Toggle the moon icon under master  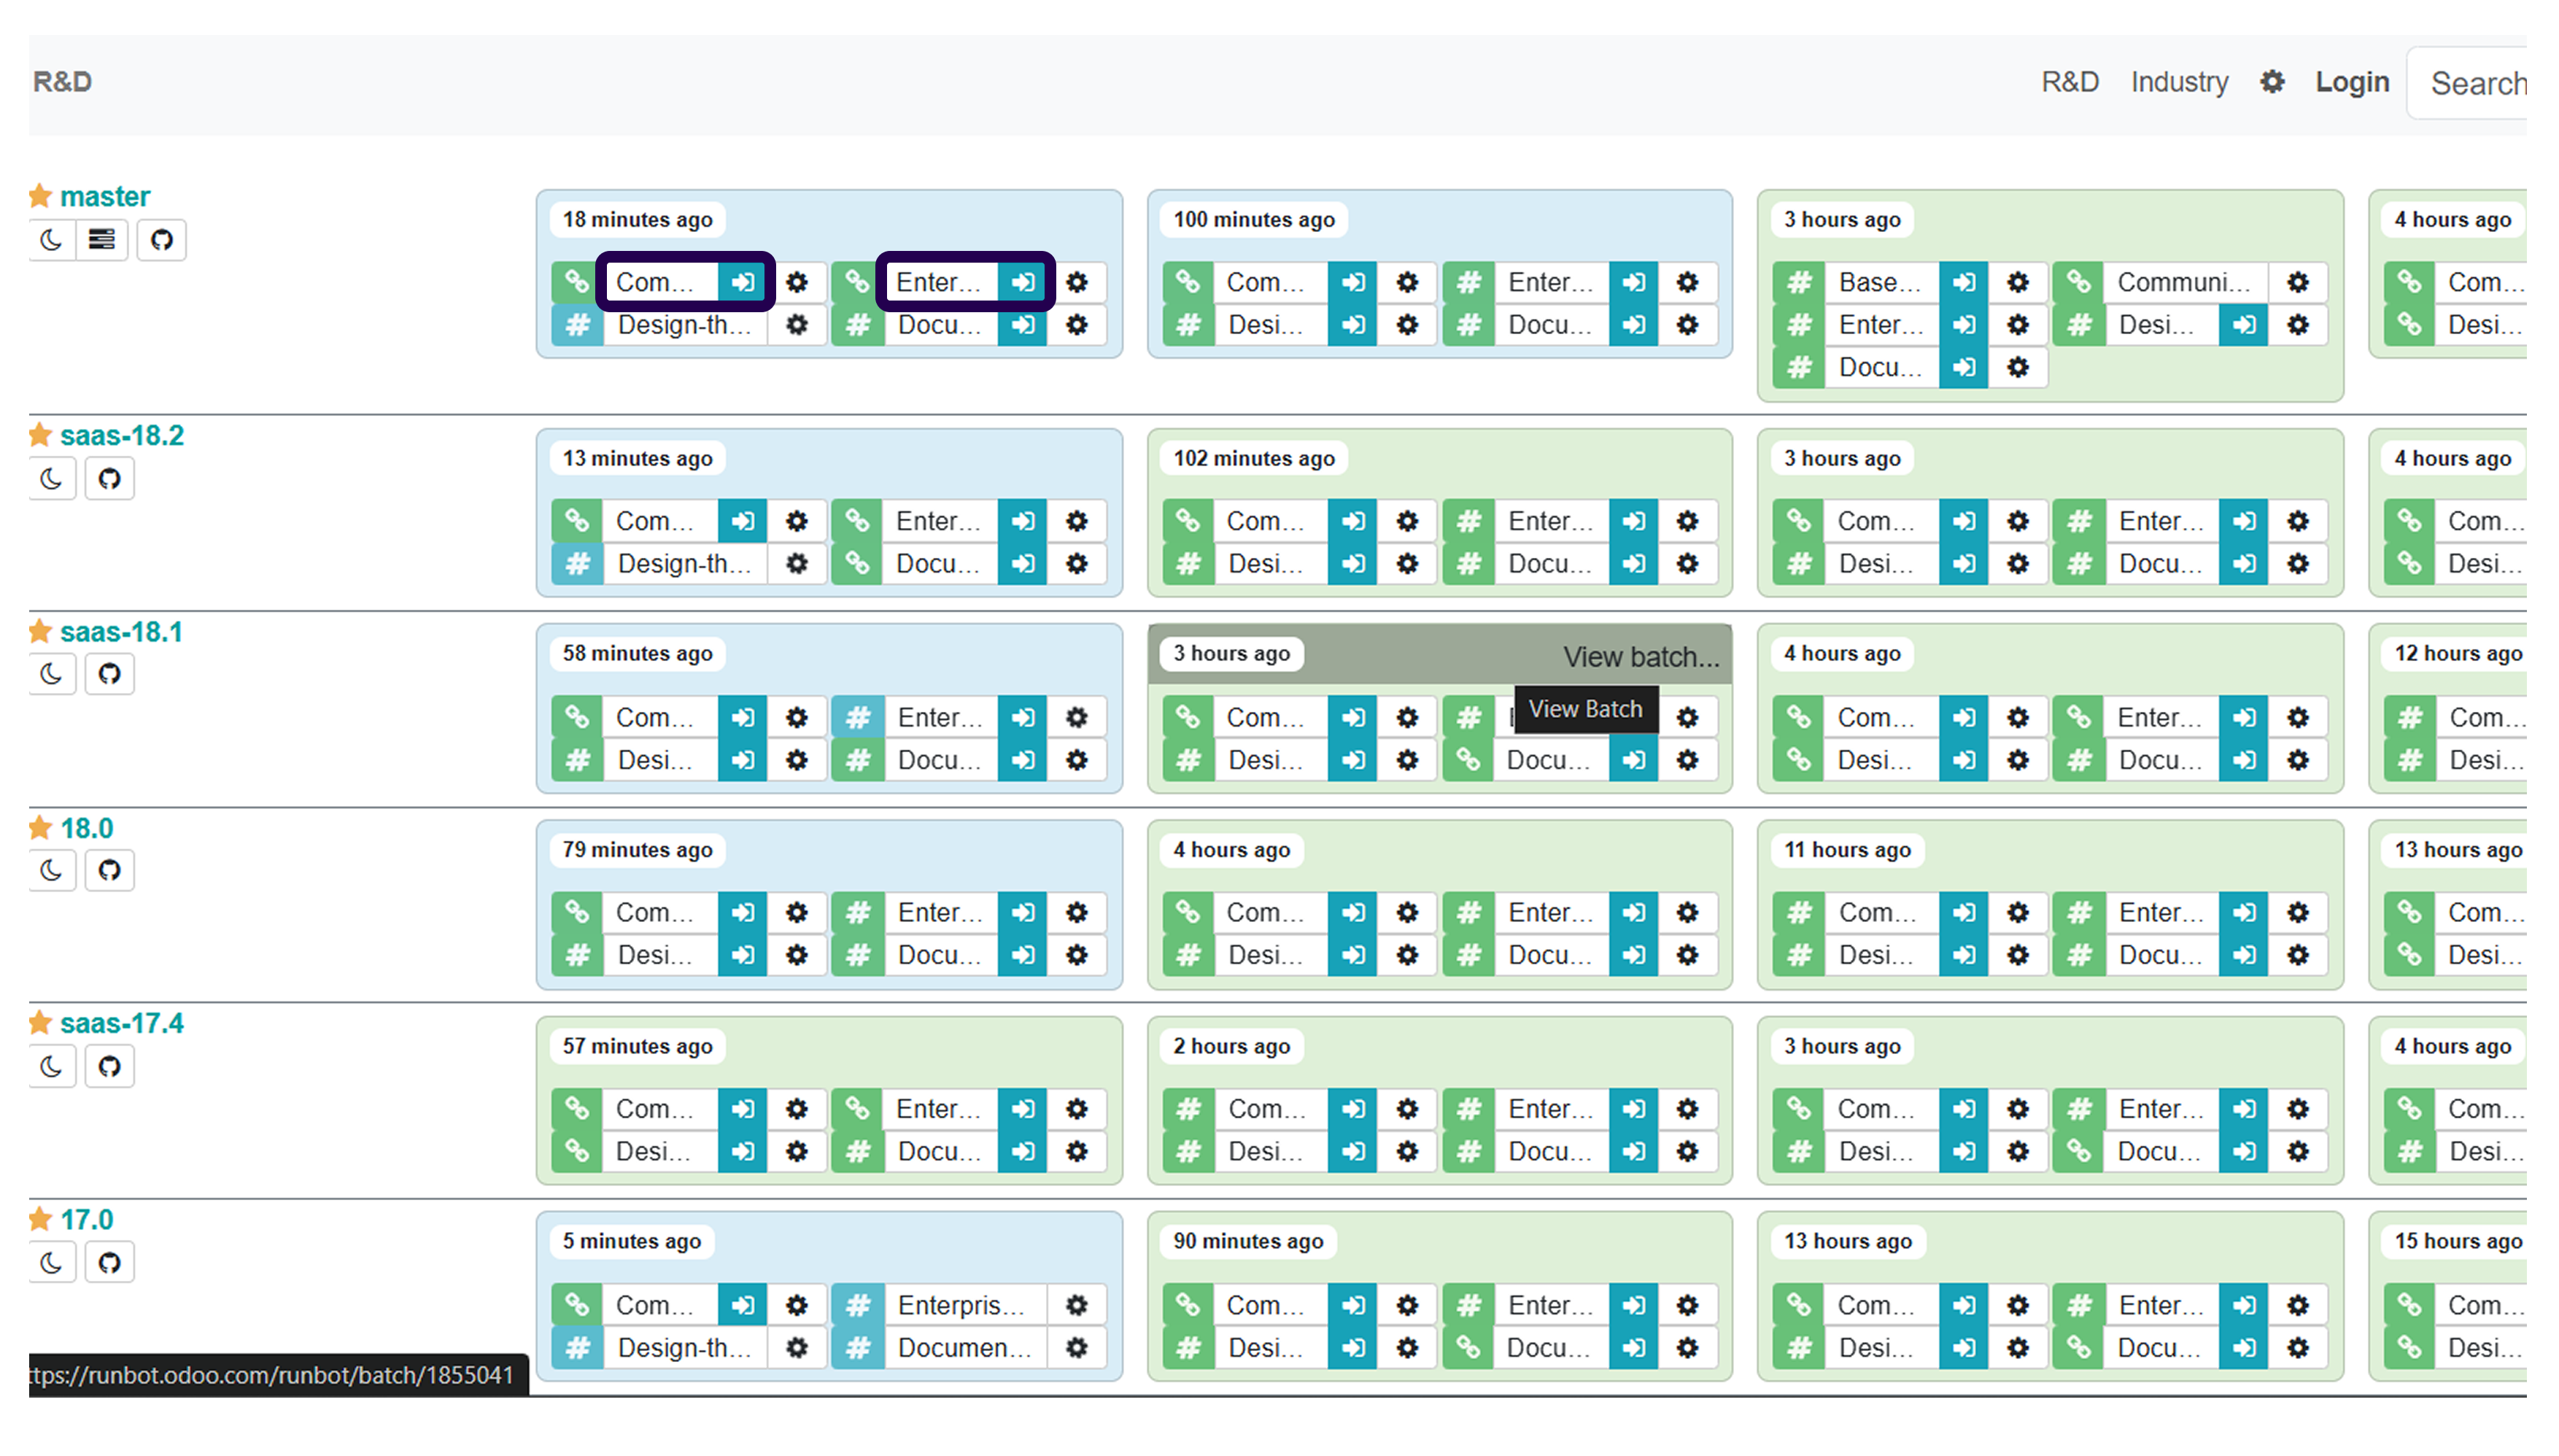[x=51, y=240]
